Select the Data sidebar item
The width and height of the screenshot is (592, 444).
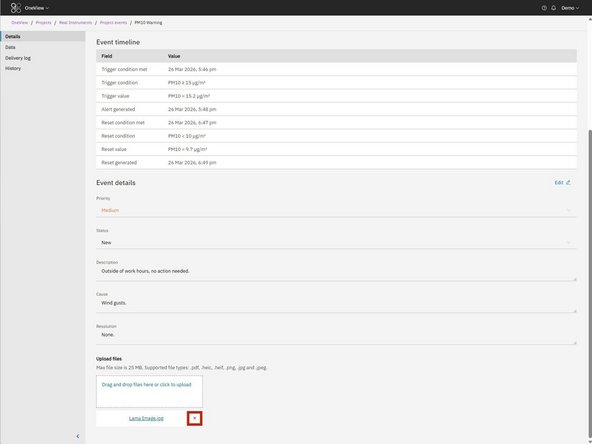(x=43, y=47)
